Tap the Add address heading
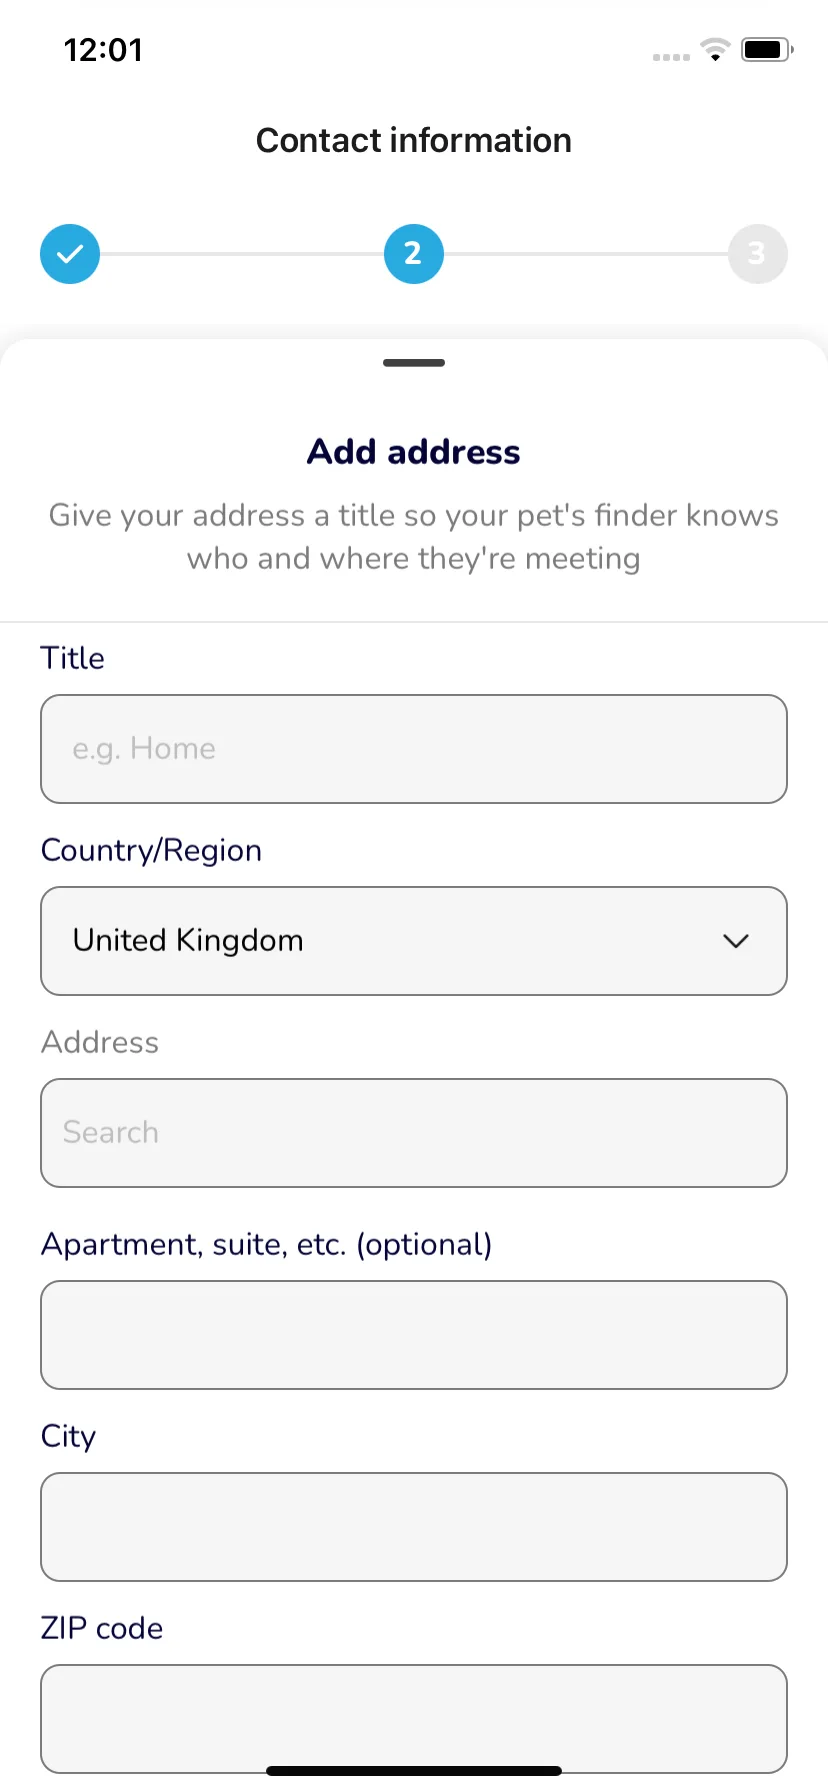This screenshot has width=828, height=1792. tap(414, 452)
